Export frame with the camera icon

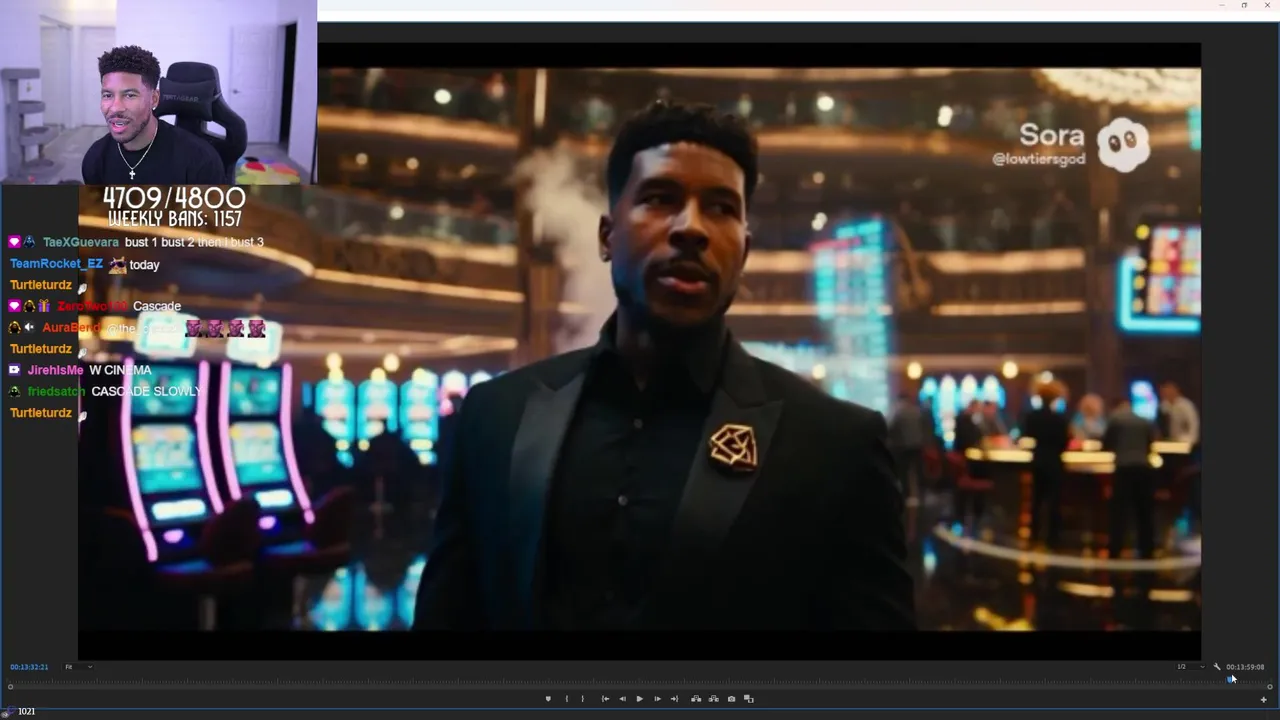[x=731, y=699]
